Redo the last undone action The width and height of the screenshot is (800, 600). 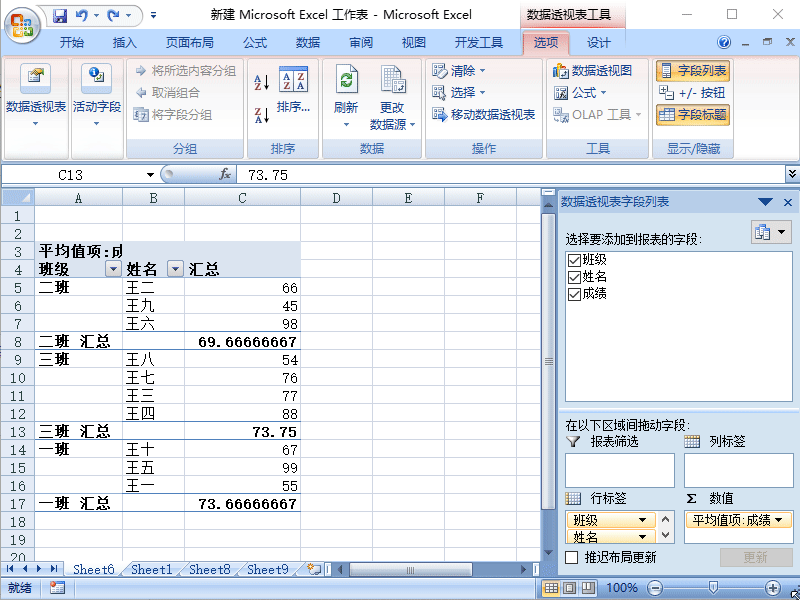pos(113,16)
